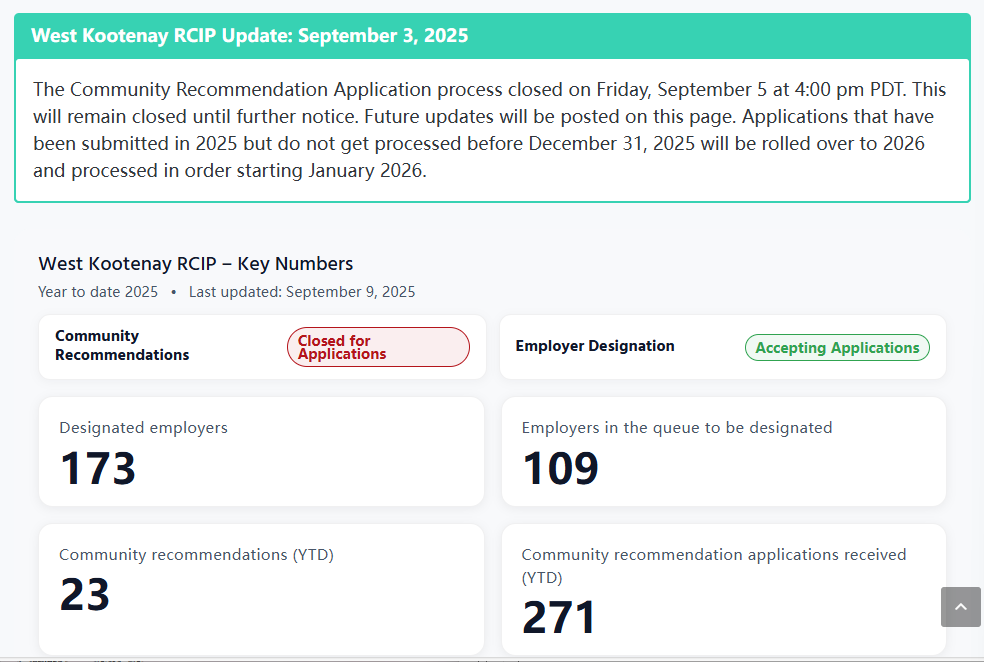Click the Community recommendation applications received label

pos(713,555)
